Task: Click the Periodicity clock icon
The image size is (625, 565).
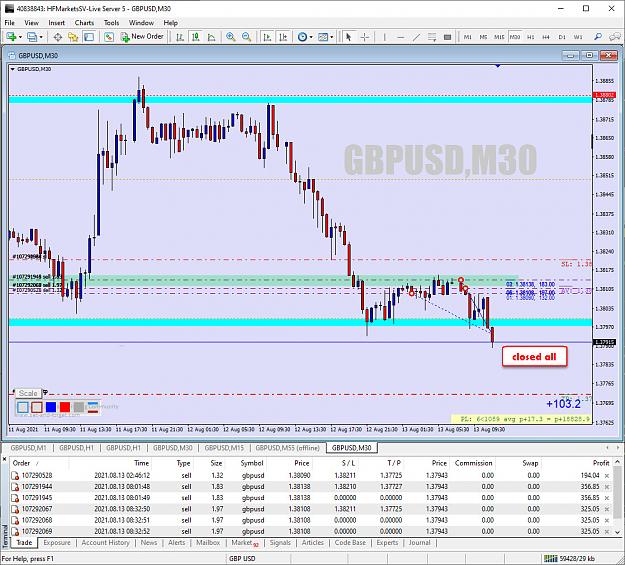Action: [303, 37]
